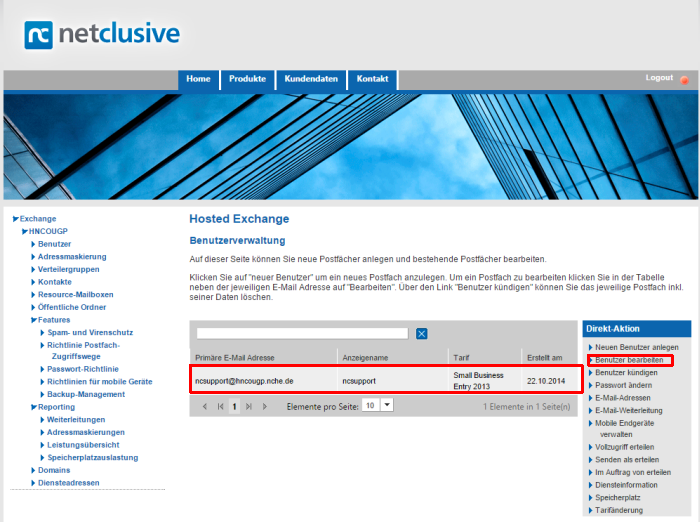This screenshot has width=700, height=522.
Task: Sort by Tarif column header
Action: tap(461, 358)
